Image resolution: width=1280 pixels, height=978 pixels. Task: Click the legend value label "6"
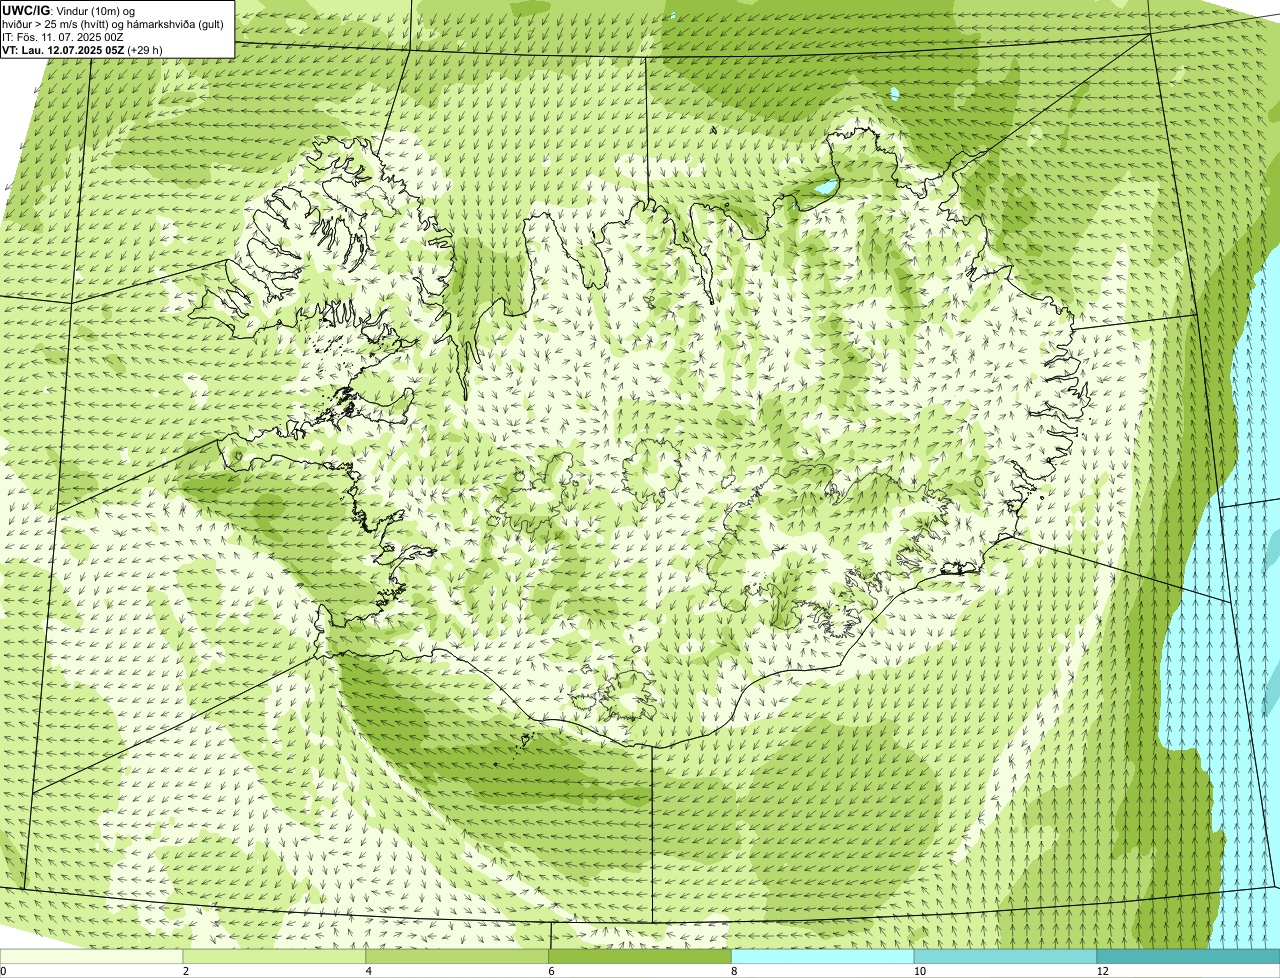pyautogui.click(x=551, y=971)
